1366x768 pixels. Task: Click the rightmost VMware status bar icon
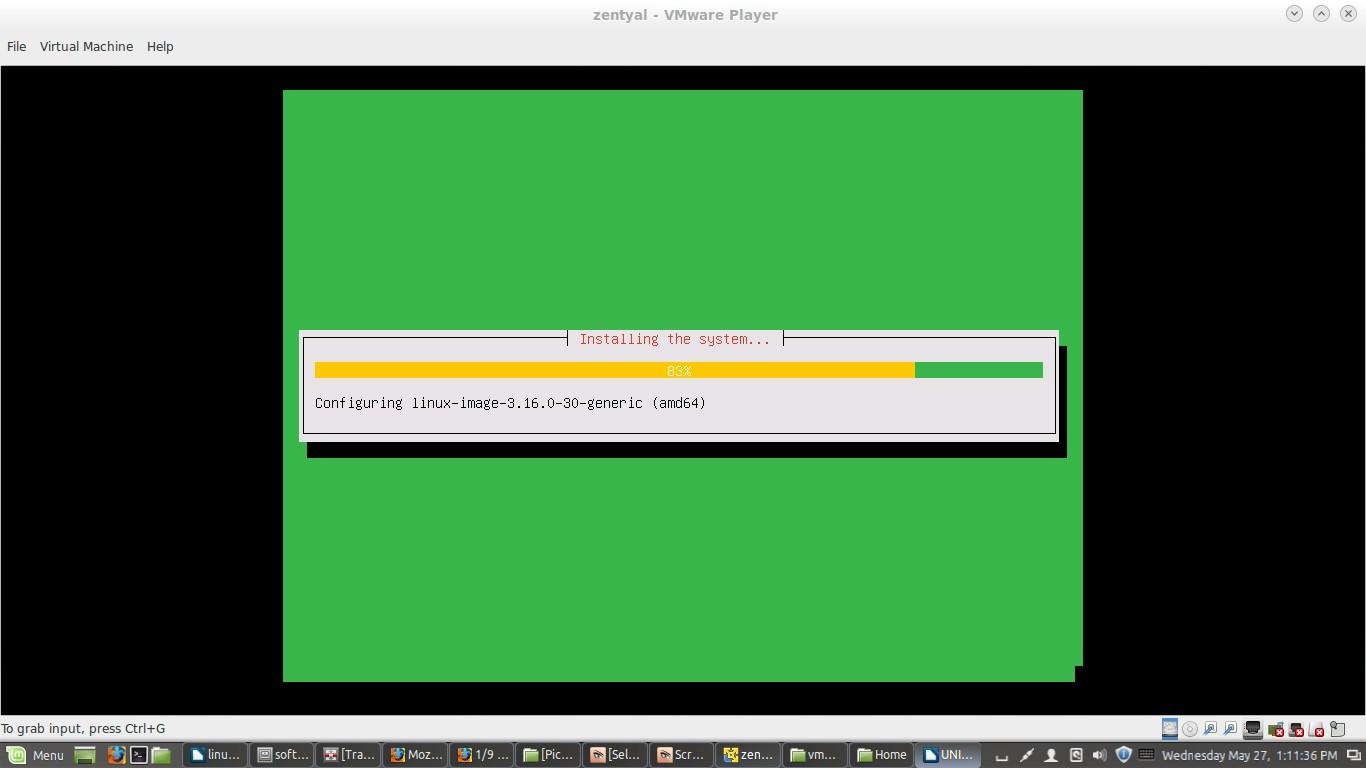[x=1338, y=729]
